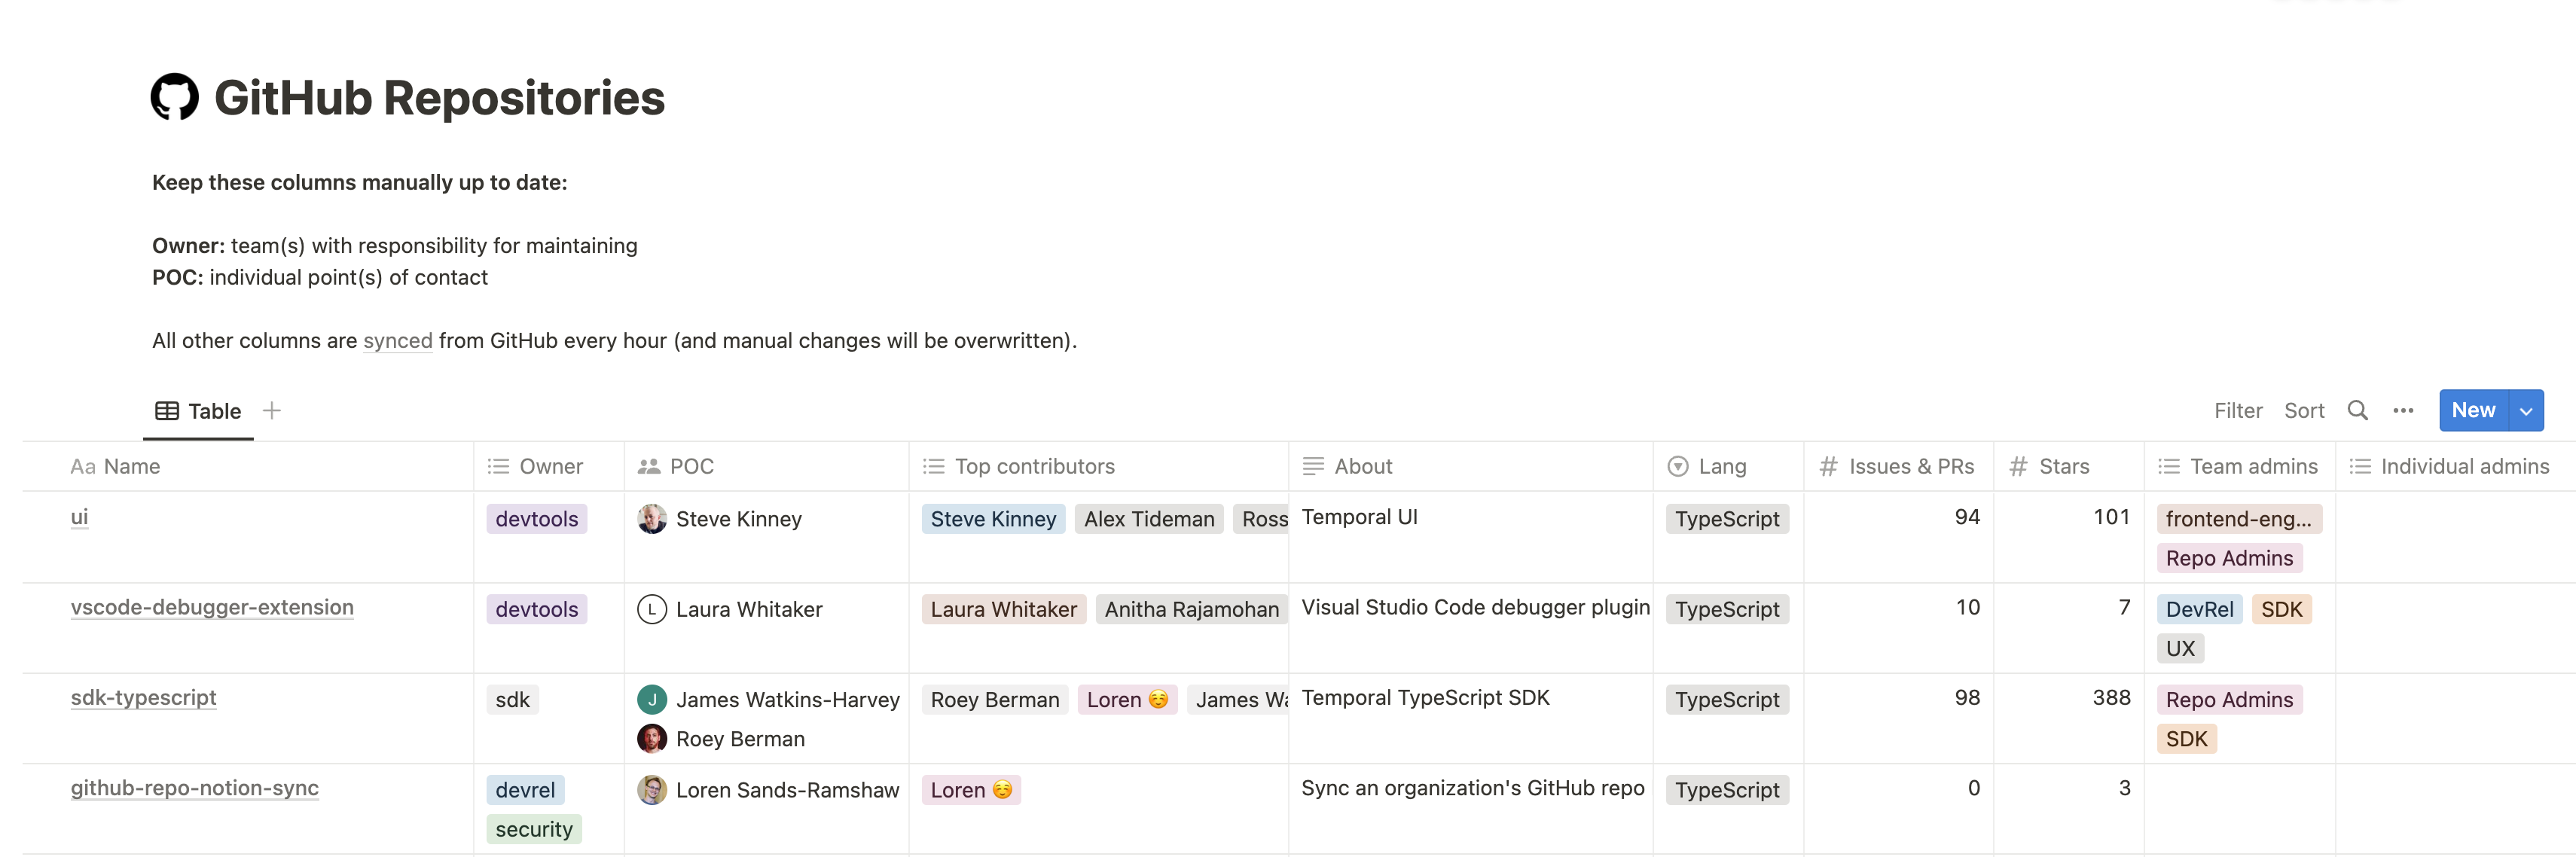Select the devtools owner tag on ui row
2576x857 pixels.
pos(536,517)
